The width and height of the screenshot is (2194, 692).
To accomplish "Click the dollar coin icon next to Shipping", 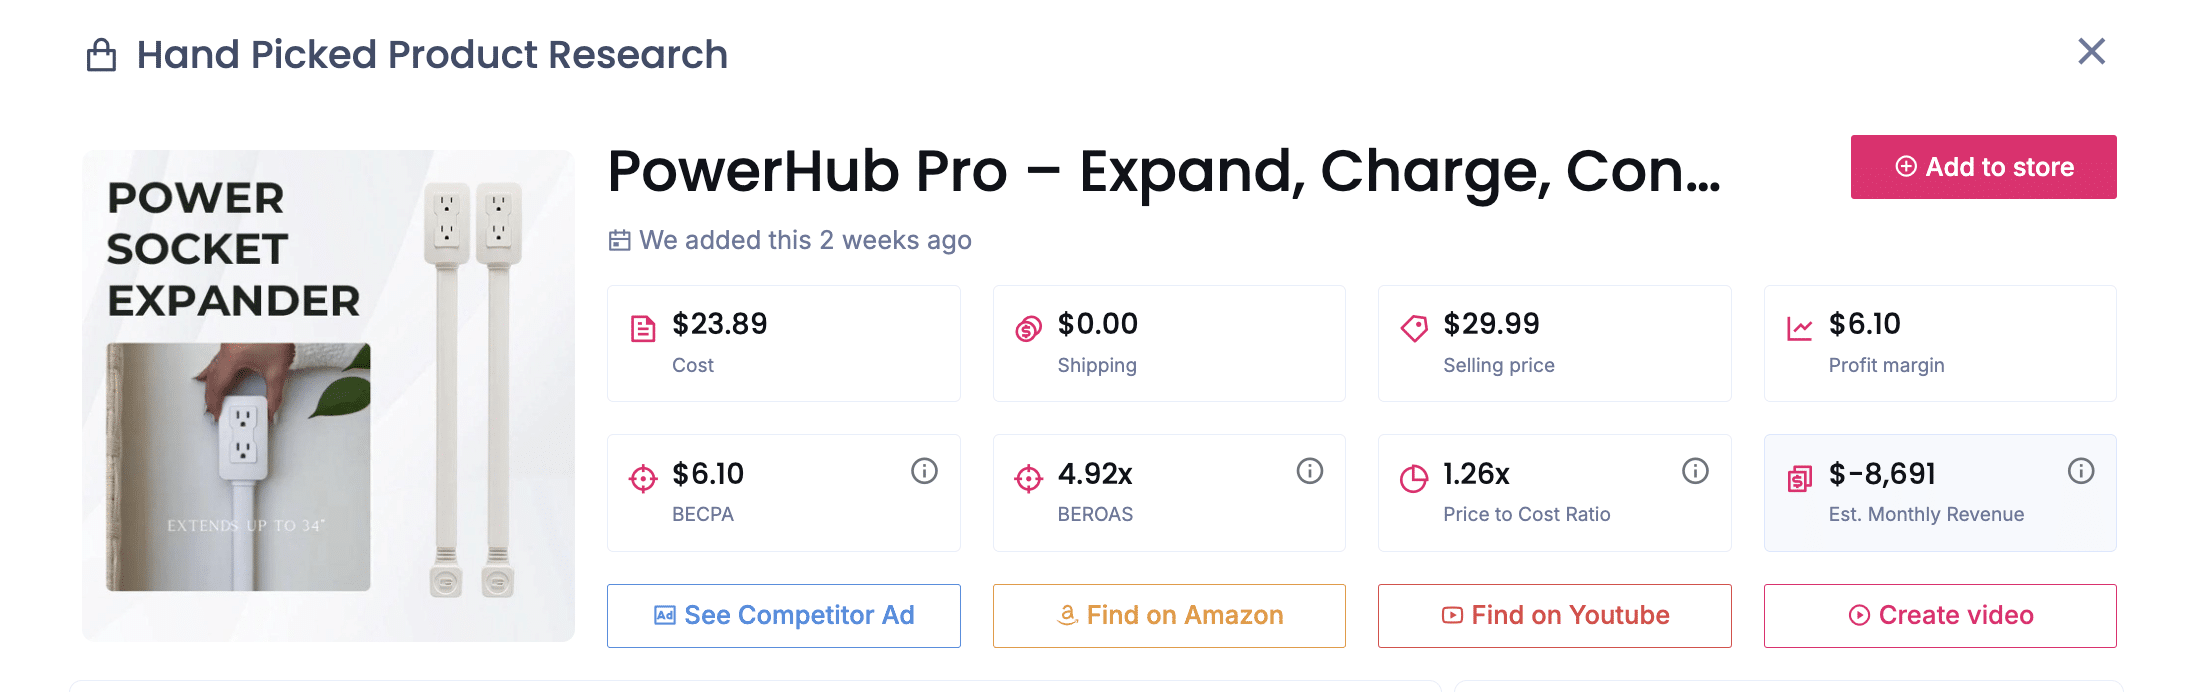I will pos(1027,325).
